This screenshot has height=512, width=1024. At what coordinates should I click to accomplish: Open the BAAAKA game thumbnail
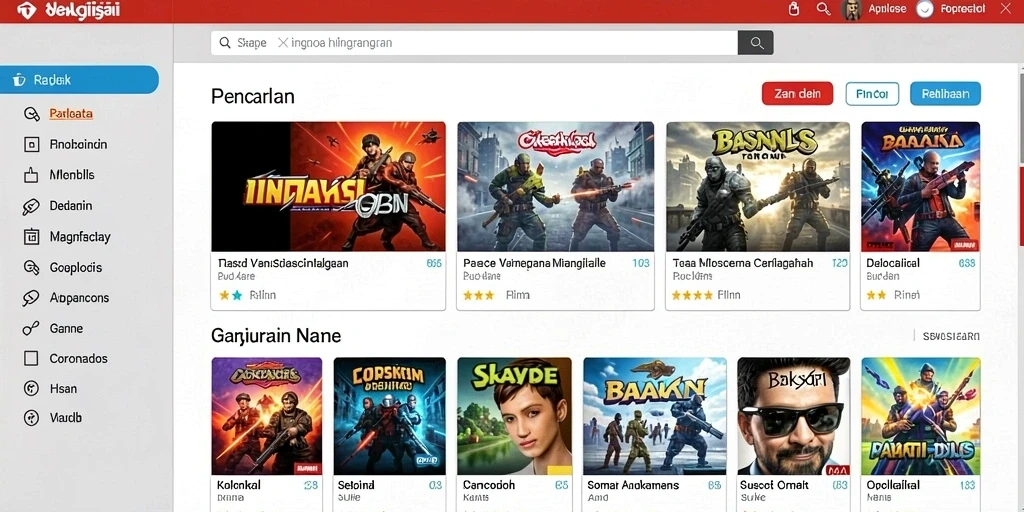(x=921, y=186)
